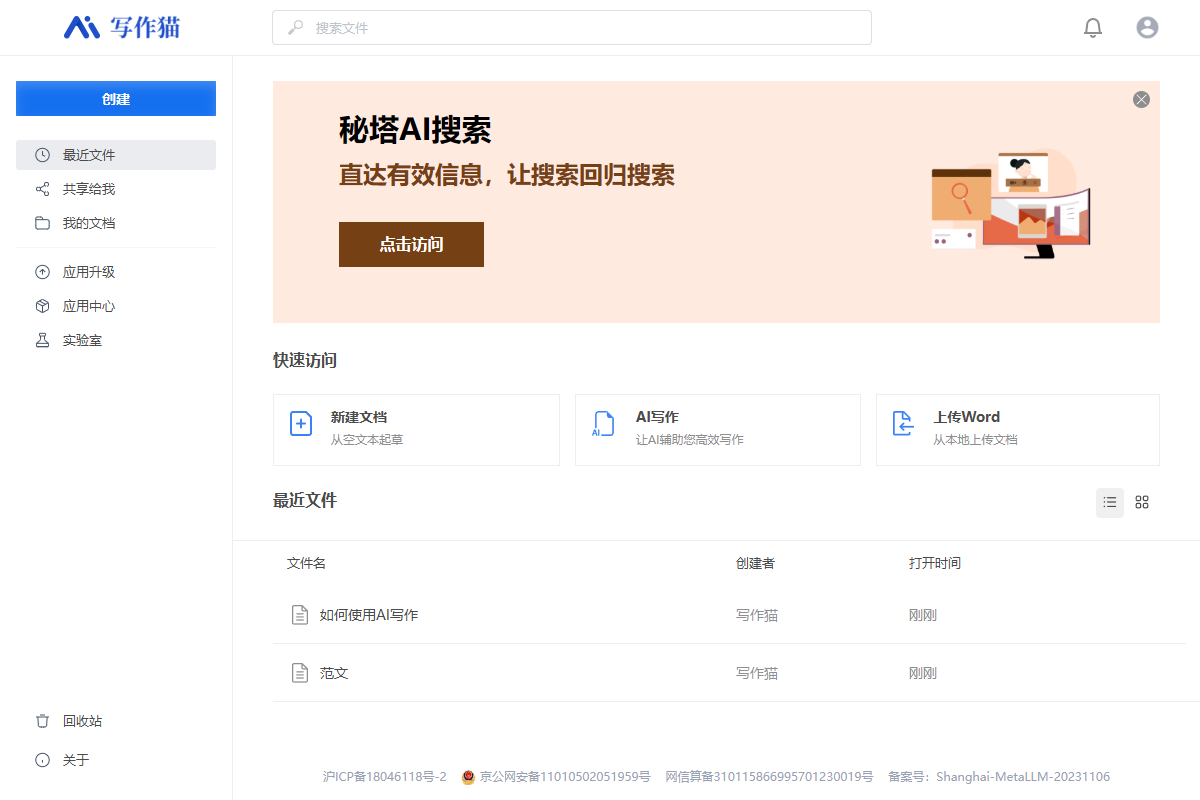Switch to grid view layout
Screen dimensions: 1200x800
coord(1142,502)
